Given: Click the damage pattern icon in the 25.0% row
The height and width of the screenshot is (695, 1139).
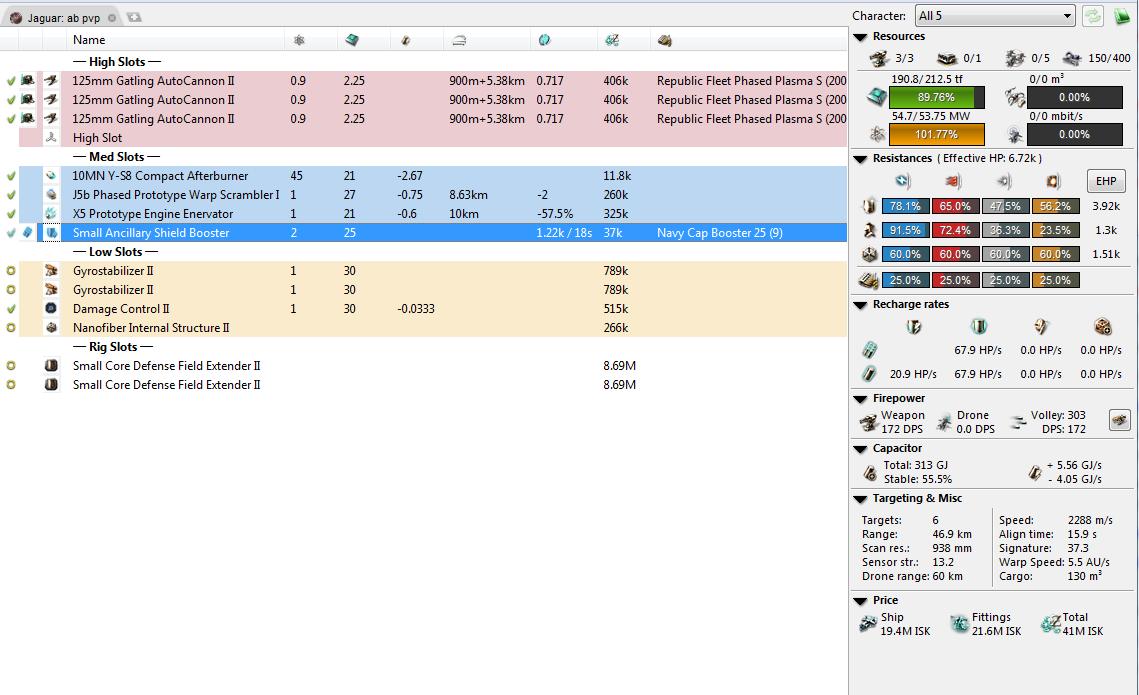Looking at the screenshot, I should point(869,280).
